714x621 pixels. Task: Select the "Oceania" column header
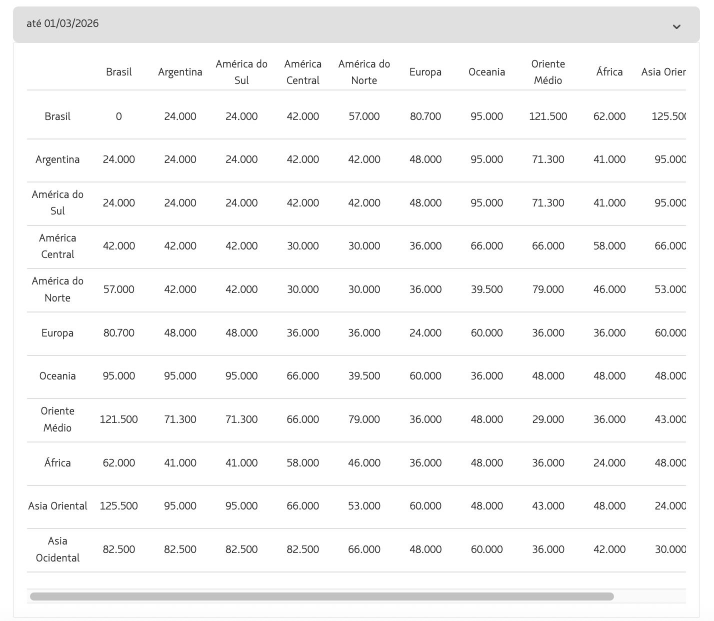[x=487, y=72]
